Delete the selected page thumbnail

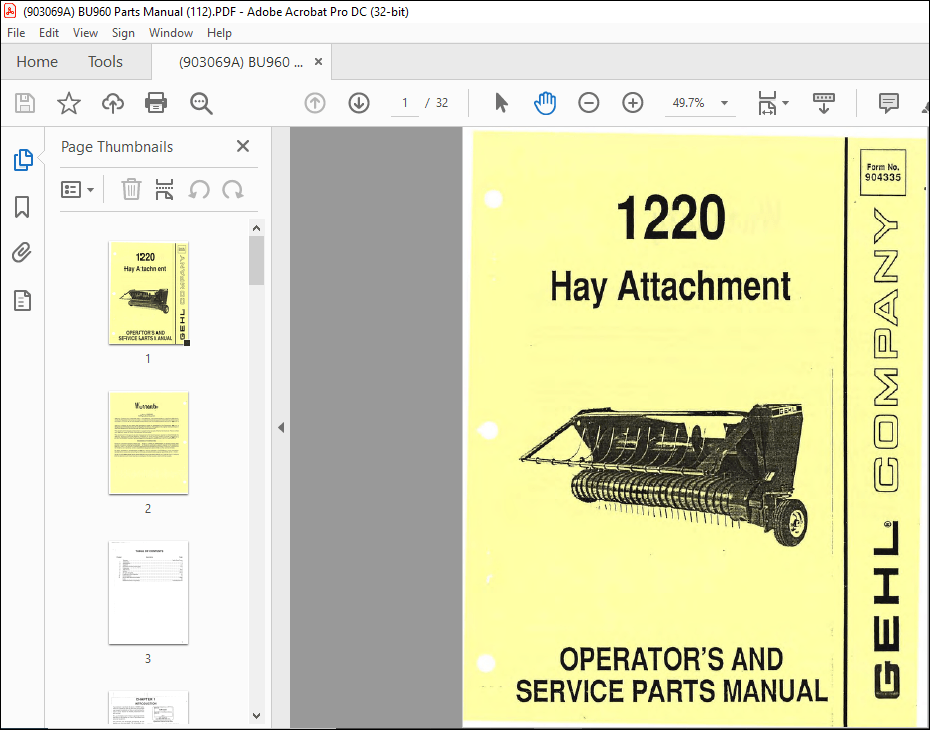click(x=131, y=189)
